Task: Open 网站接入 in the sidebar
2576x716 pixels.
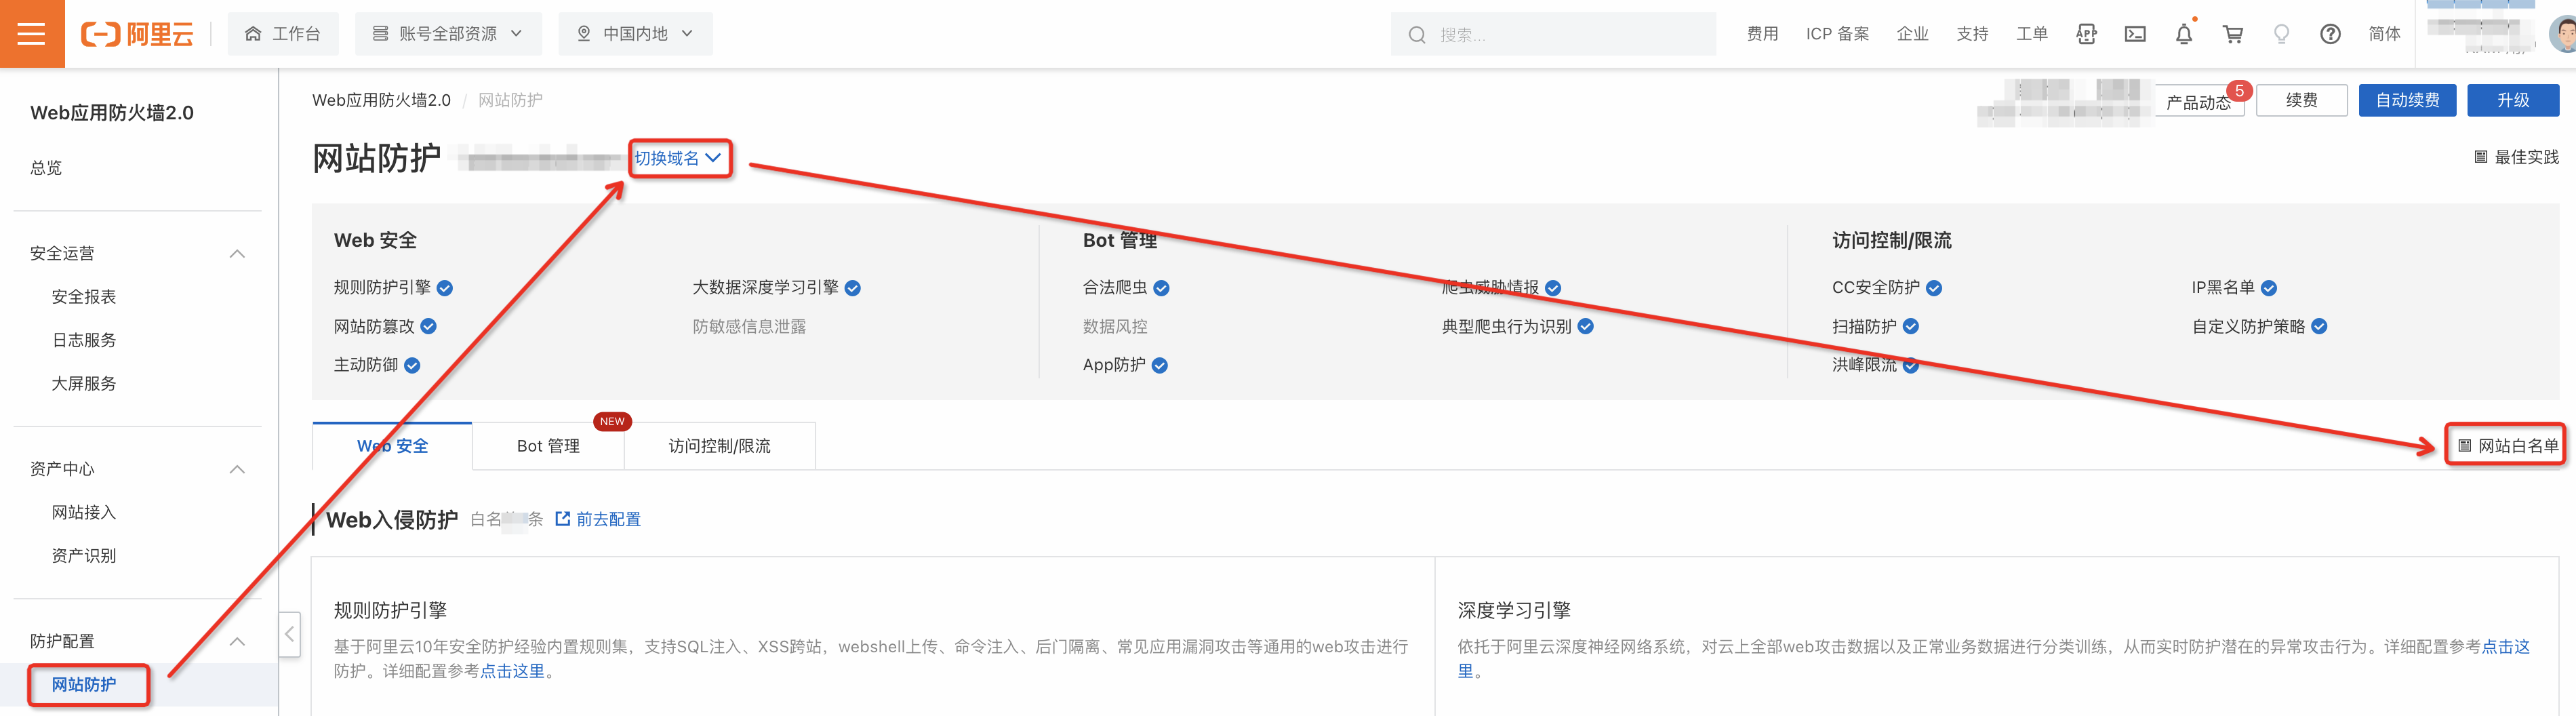Action: coord(84,513)
